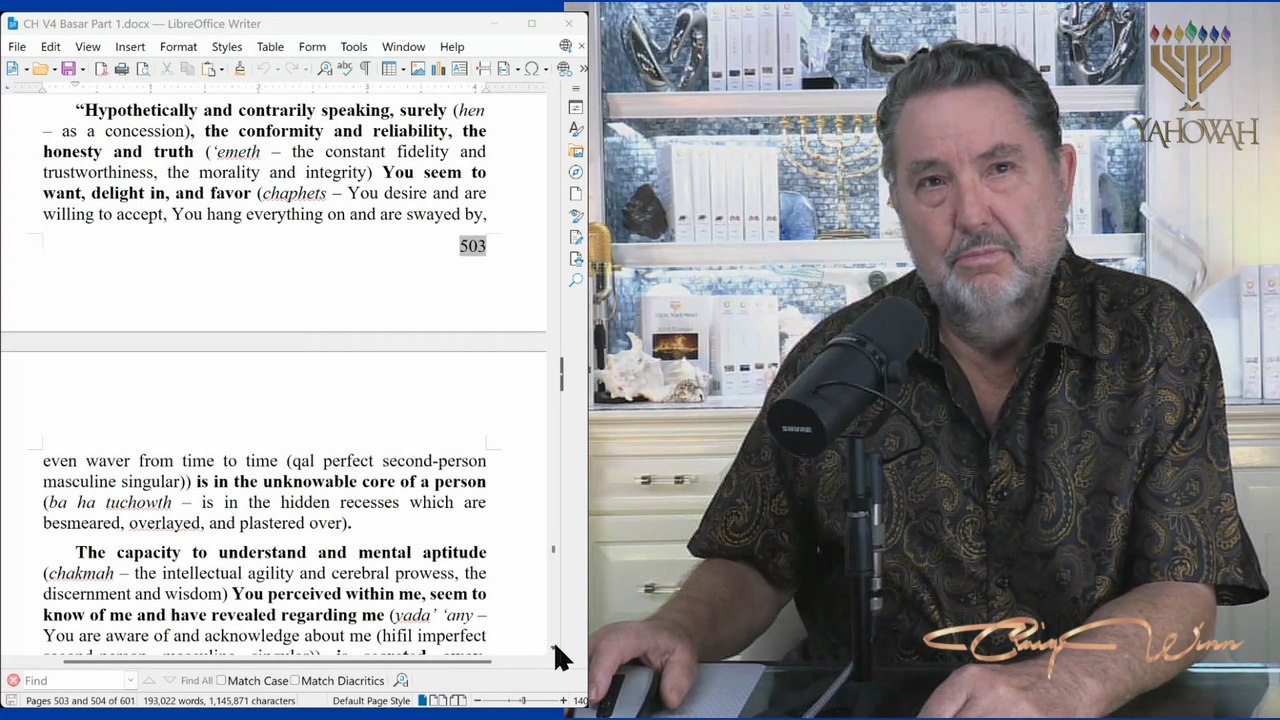Click the Insert Hyperlink globe icon
This screenshot has width=1280, height=720.
[564, 69]
